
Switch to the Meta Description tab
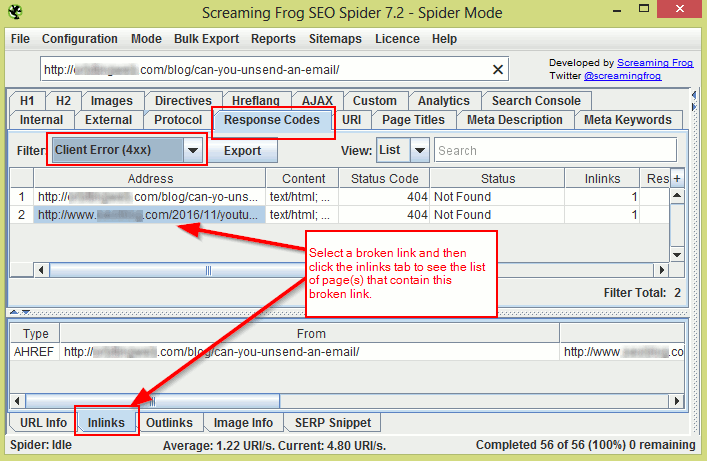point(514,120)
